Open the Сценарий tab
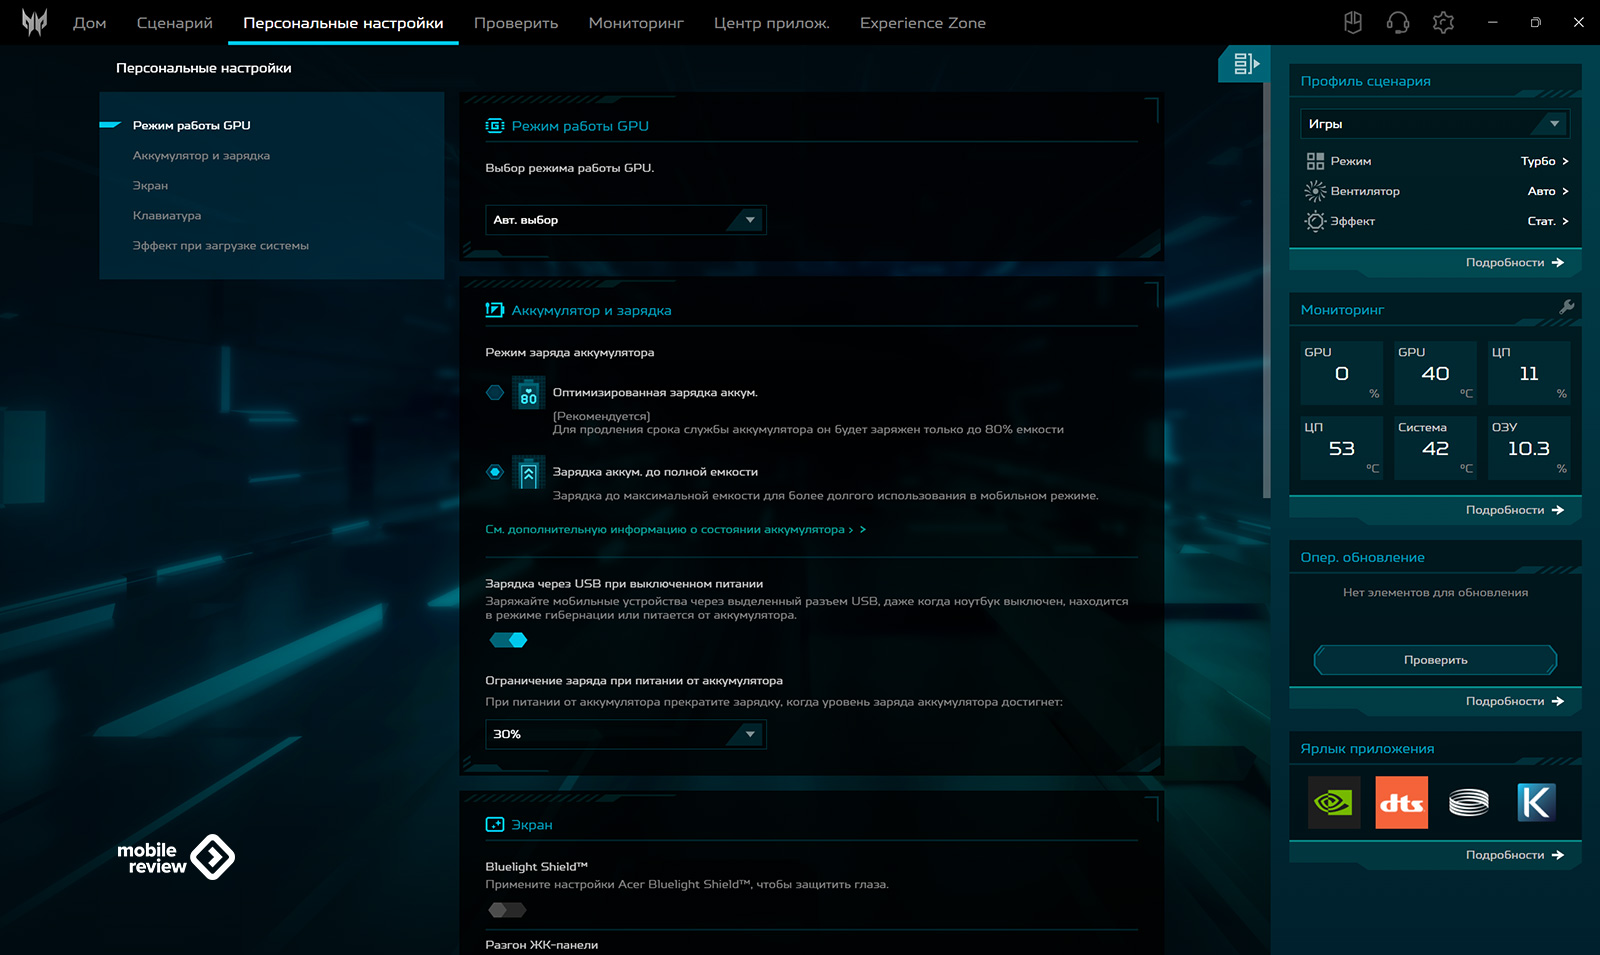Screen dimensions: 1600x955 (x=175, y=23)
